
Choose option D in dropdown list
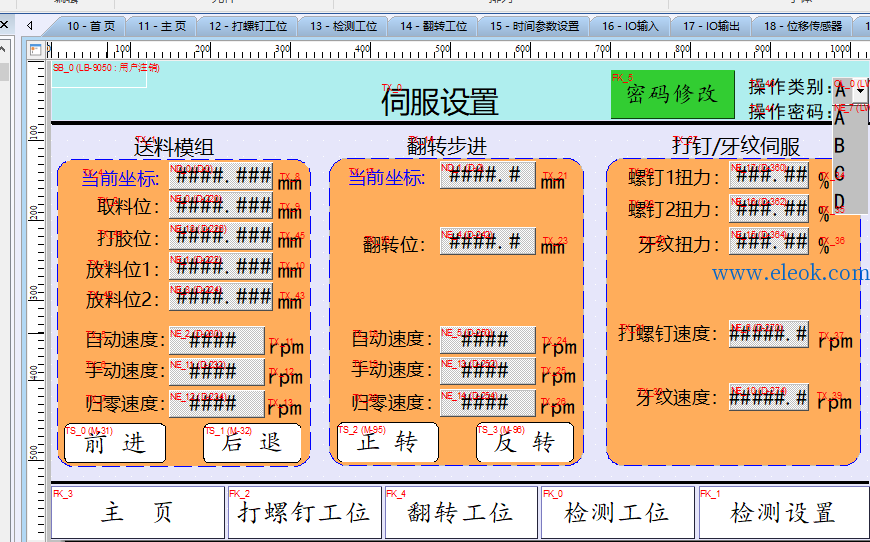click(839, 201)
